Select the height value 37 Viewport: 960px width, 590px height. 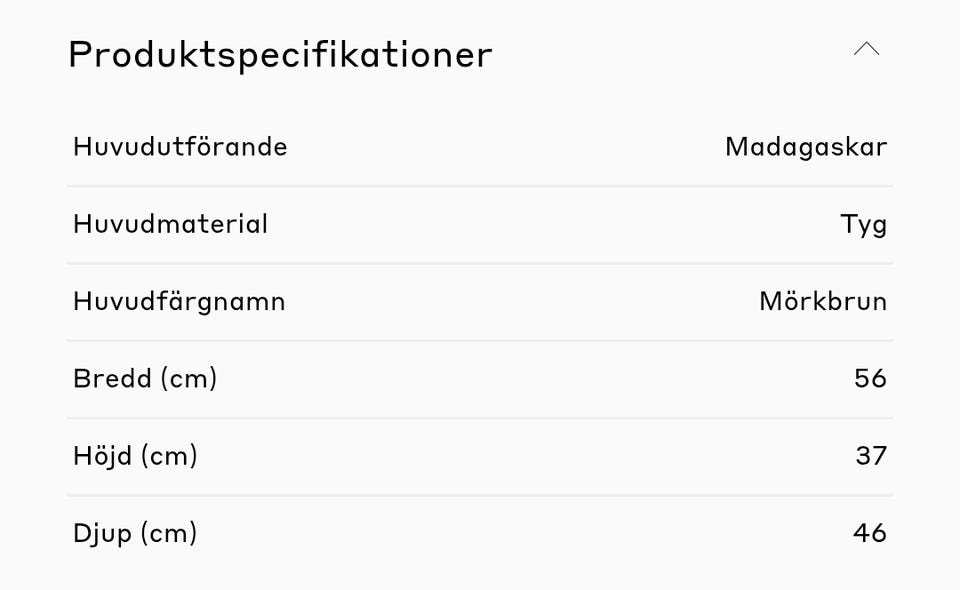(x=871, y=456)
